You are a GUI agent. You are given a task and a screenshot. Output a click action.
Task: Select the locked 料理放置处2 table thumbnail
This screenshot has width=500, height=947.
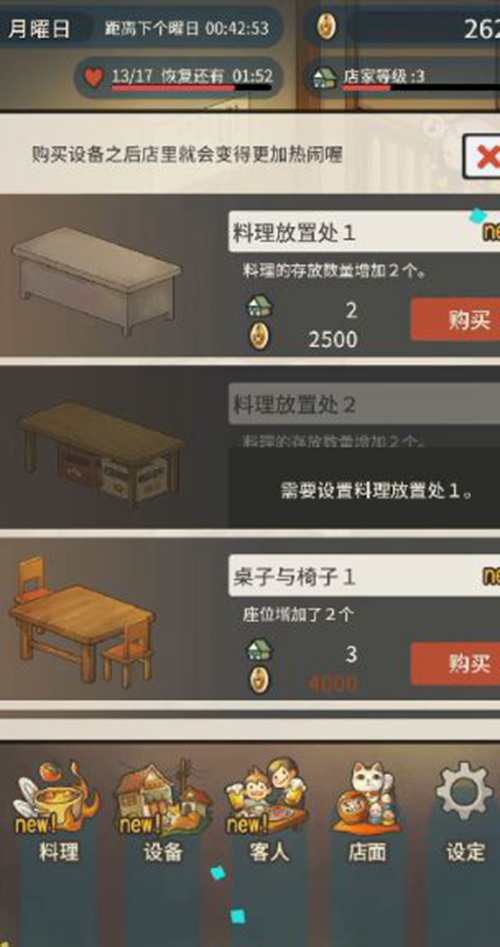100,452
